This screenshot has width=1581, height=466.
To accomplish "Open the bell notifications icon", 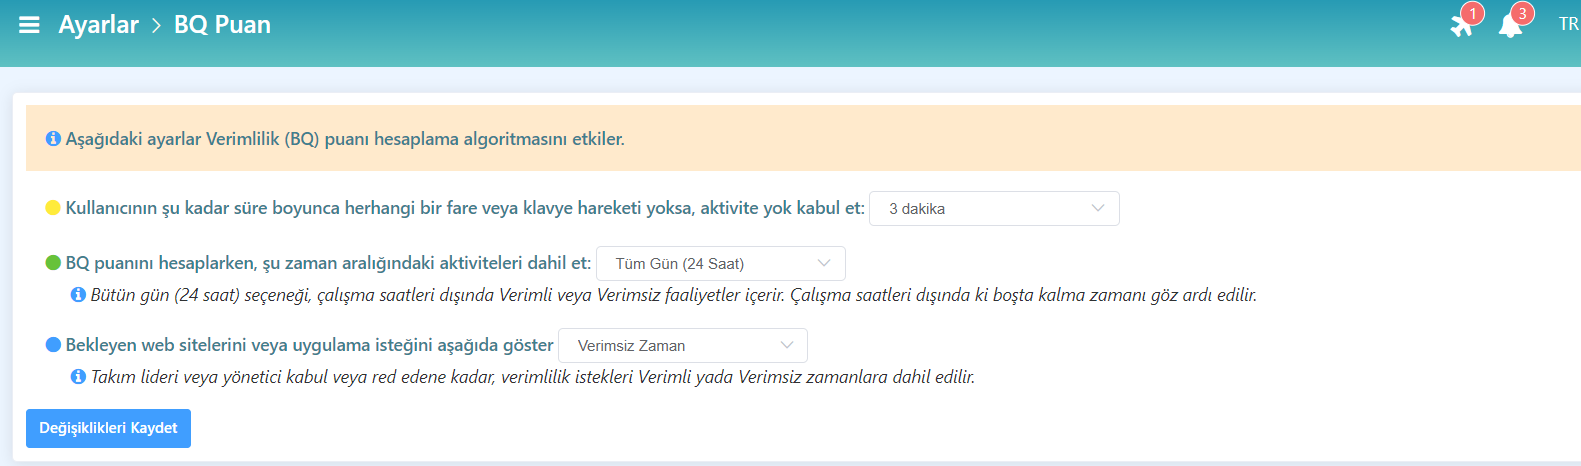I will click(x=1509, y=27).
